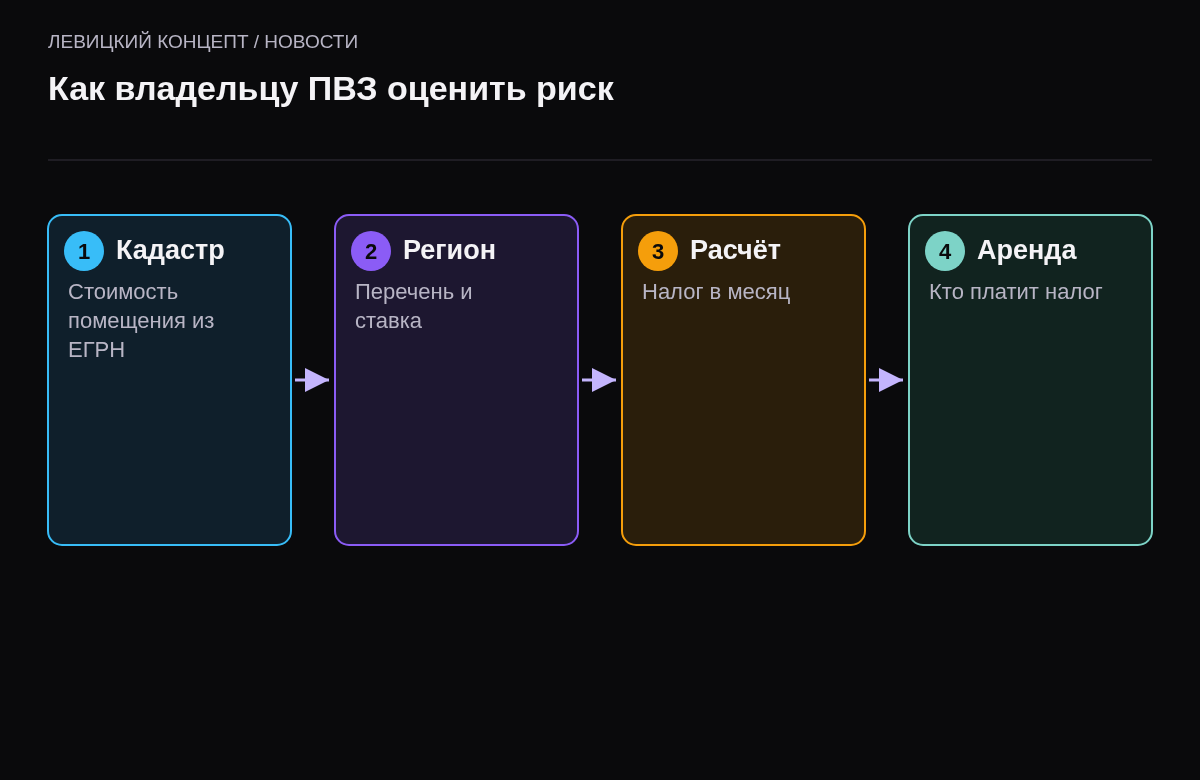Click the horizontal divider line under the title
This screenshot has width=1200, height=780.
pos(600,160)
